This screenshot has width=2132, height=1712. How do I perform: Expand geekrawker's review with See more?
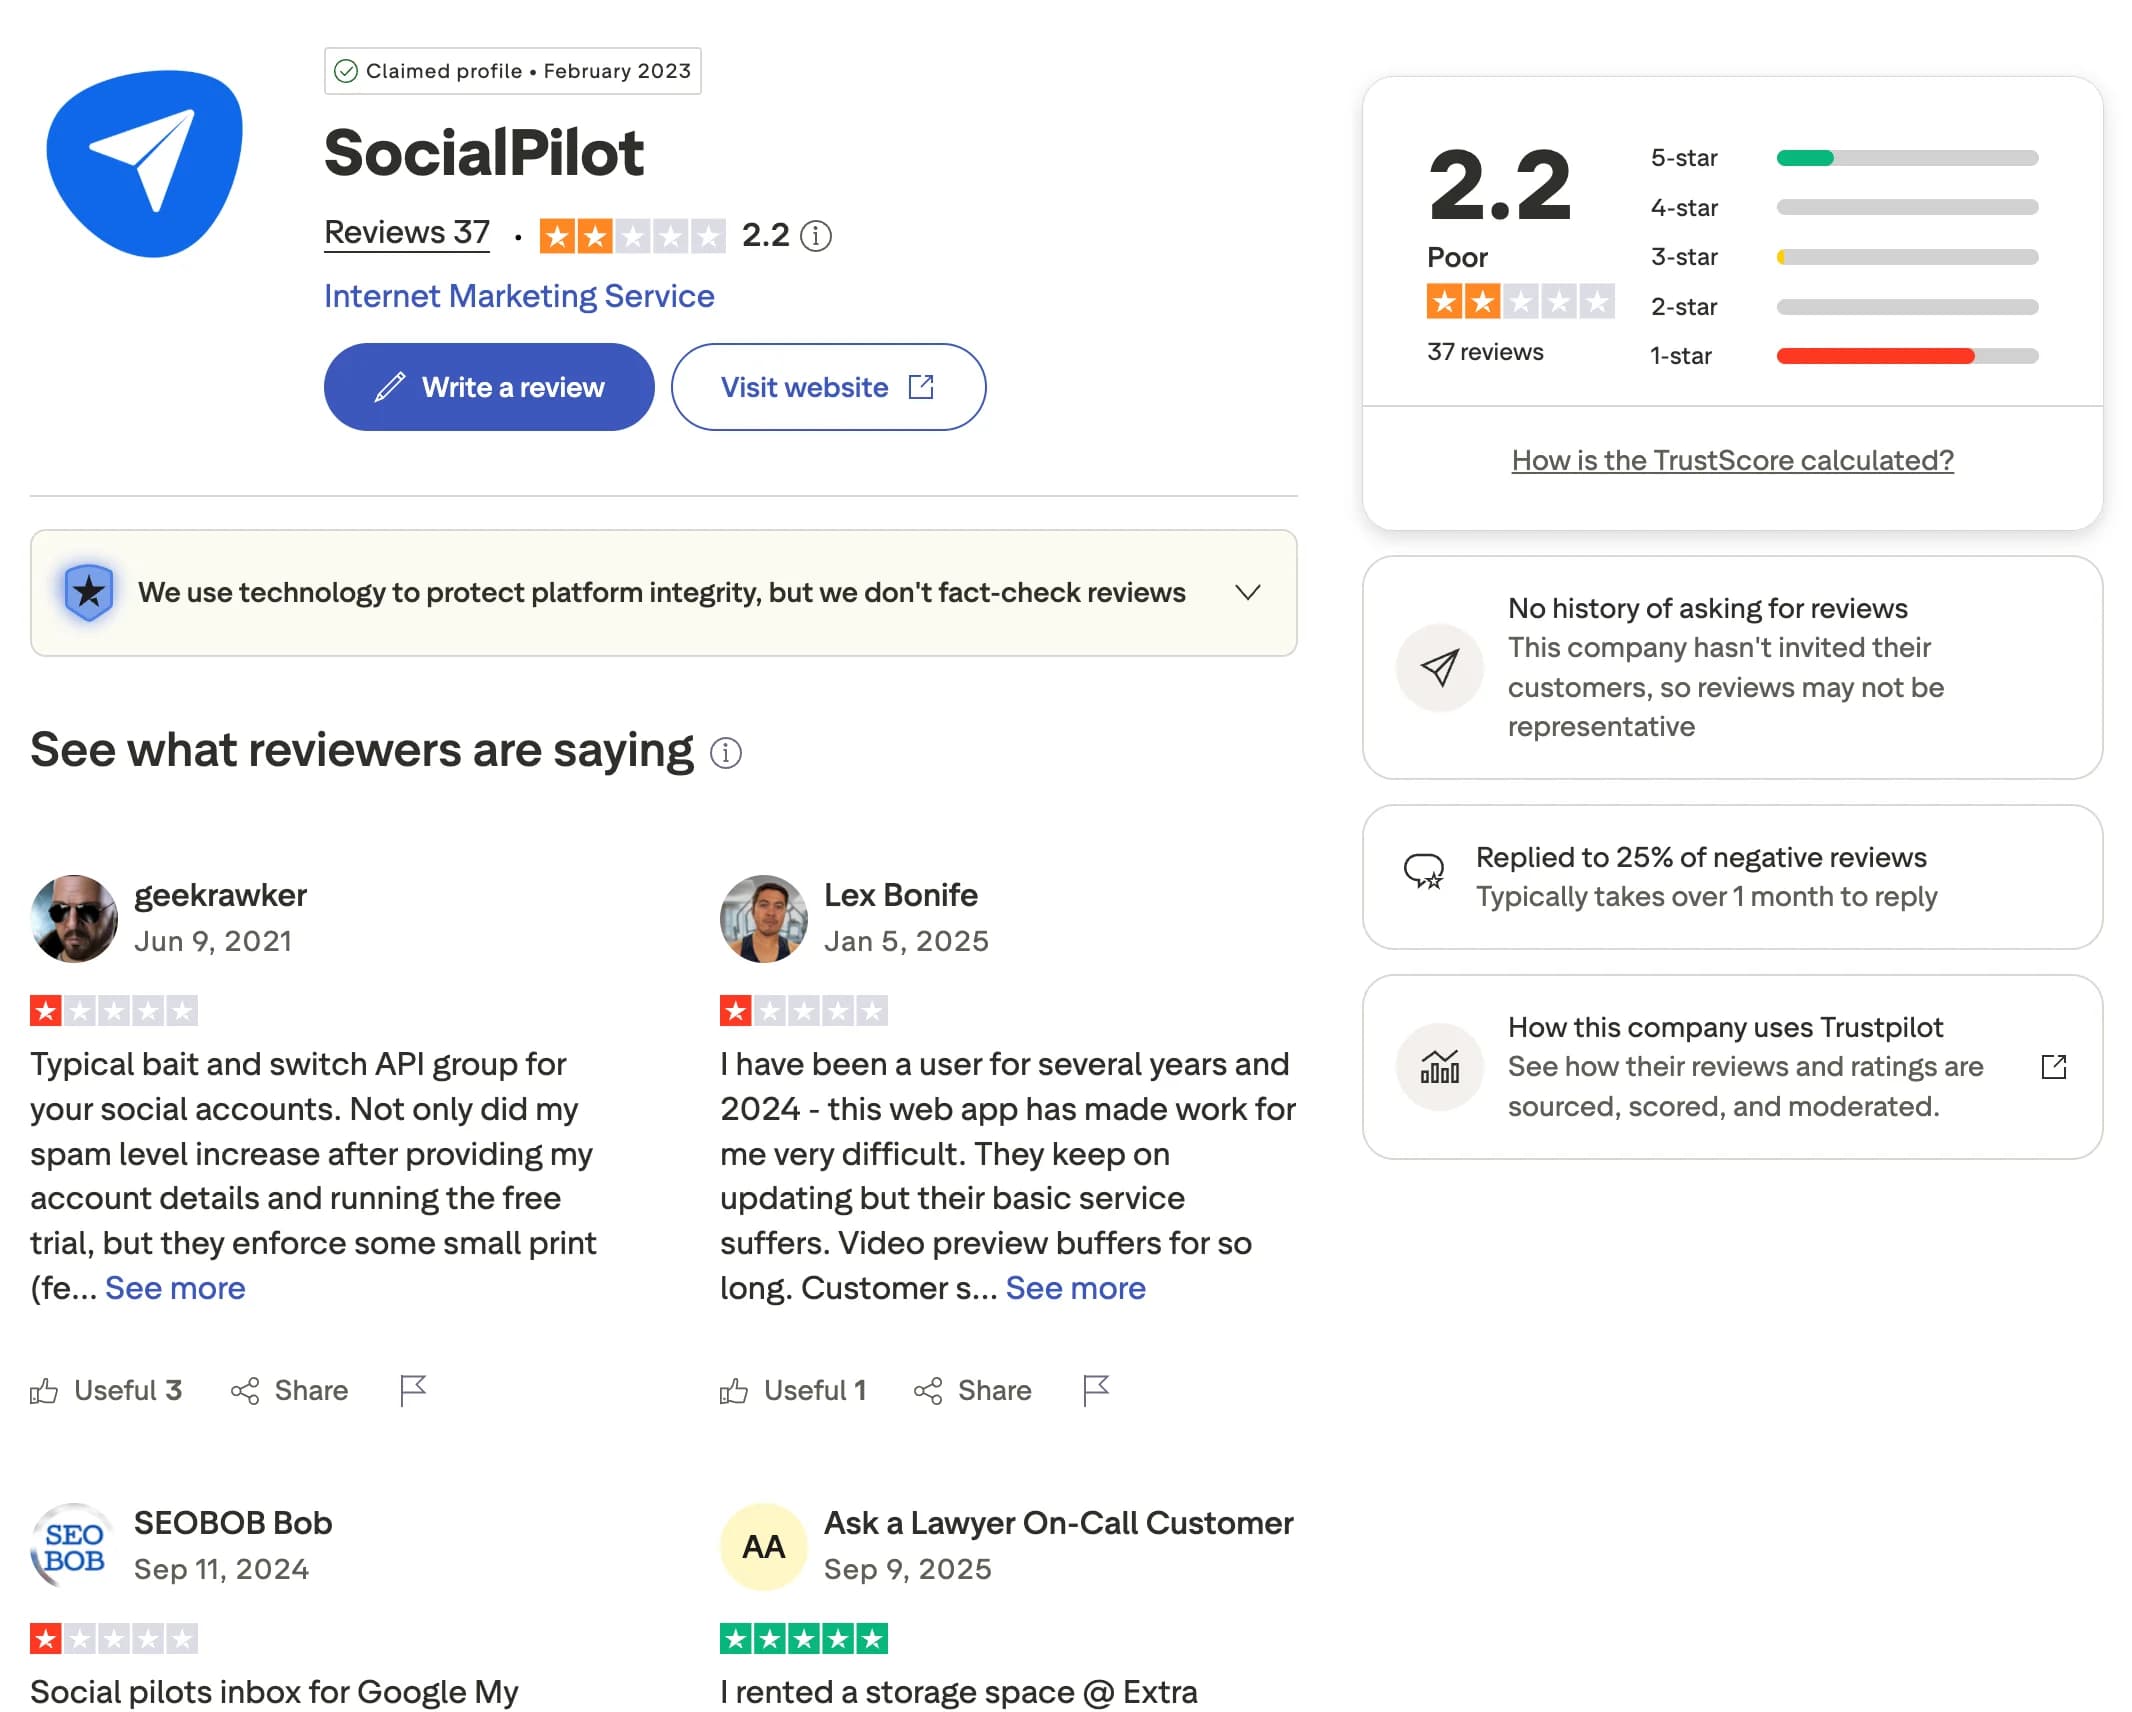(175, 1288)
